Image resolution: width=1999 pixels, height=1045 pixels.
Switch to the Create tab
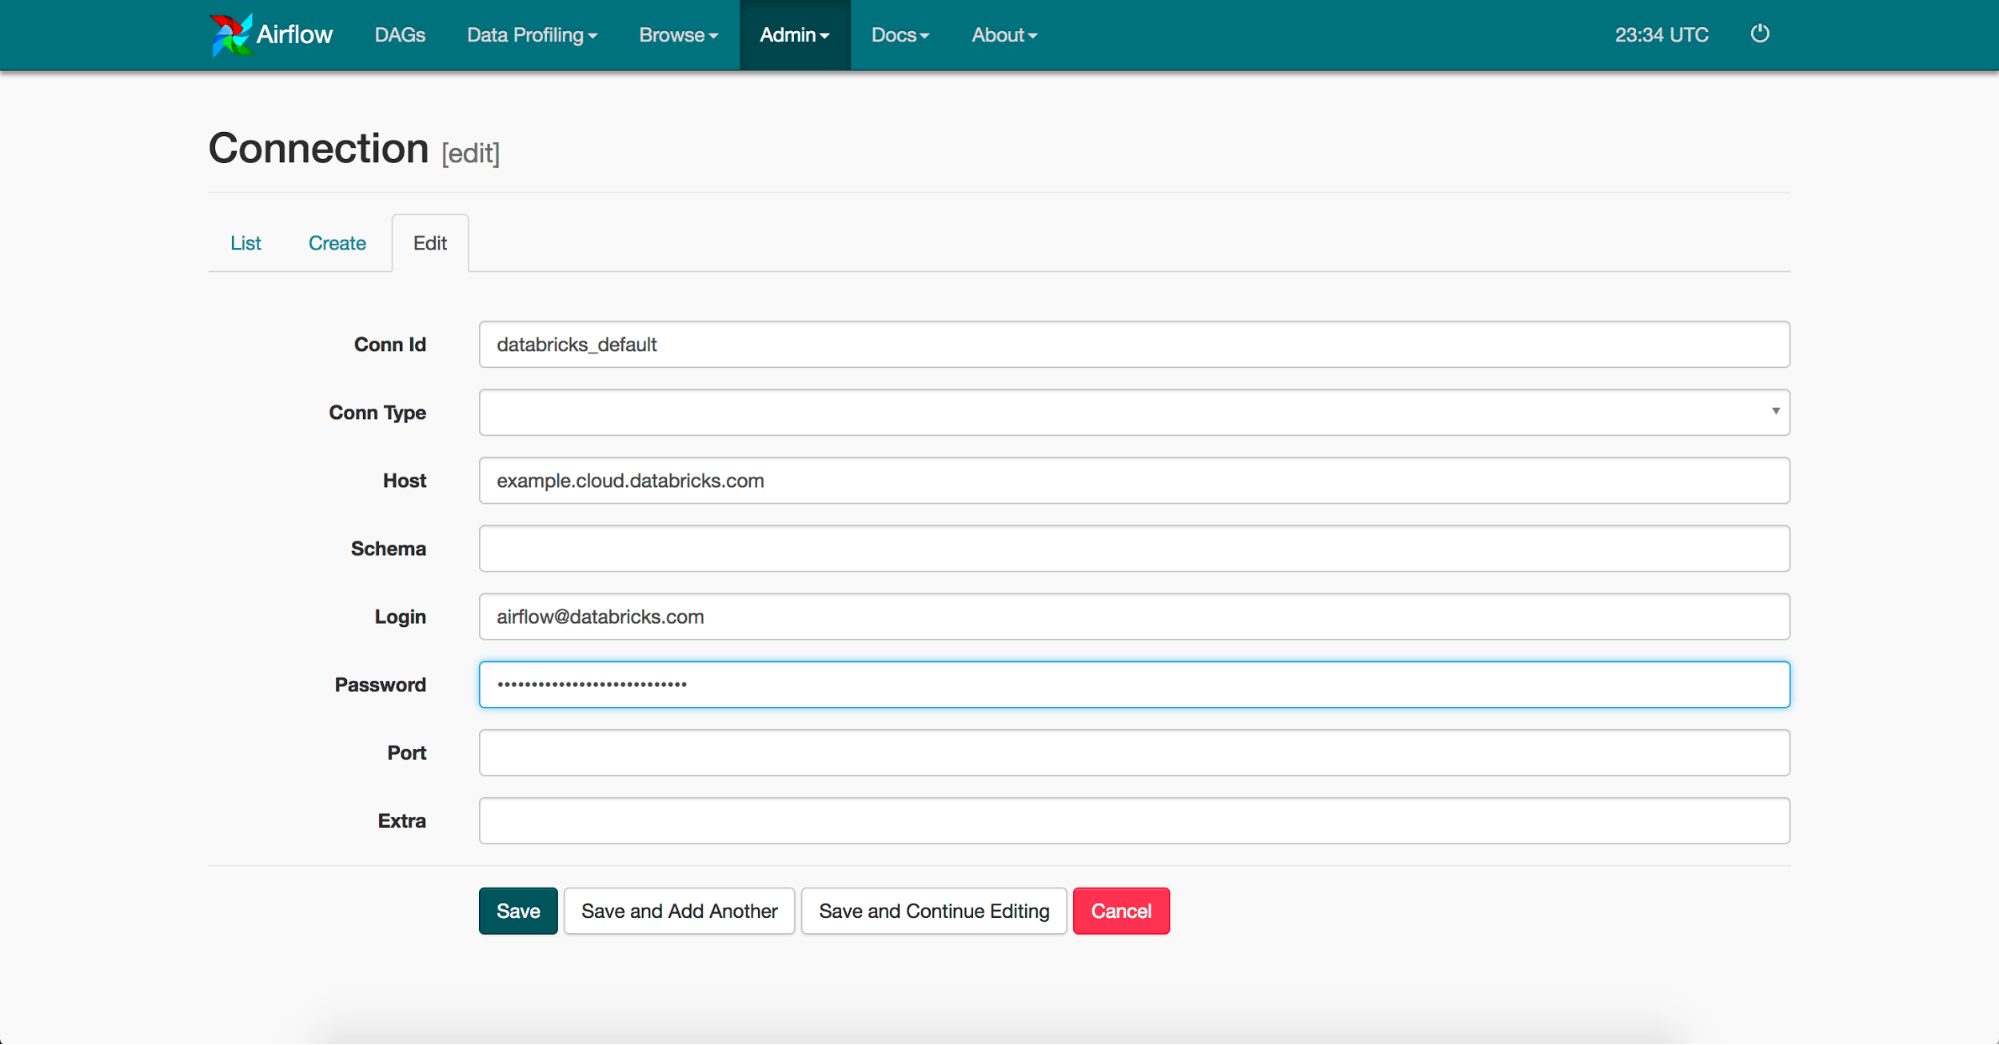[x=337, y=243]
